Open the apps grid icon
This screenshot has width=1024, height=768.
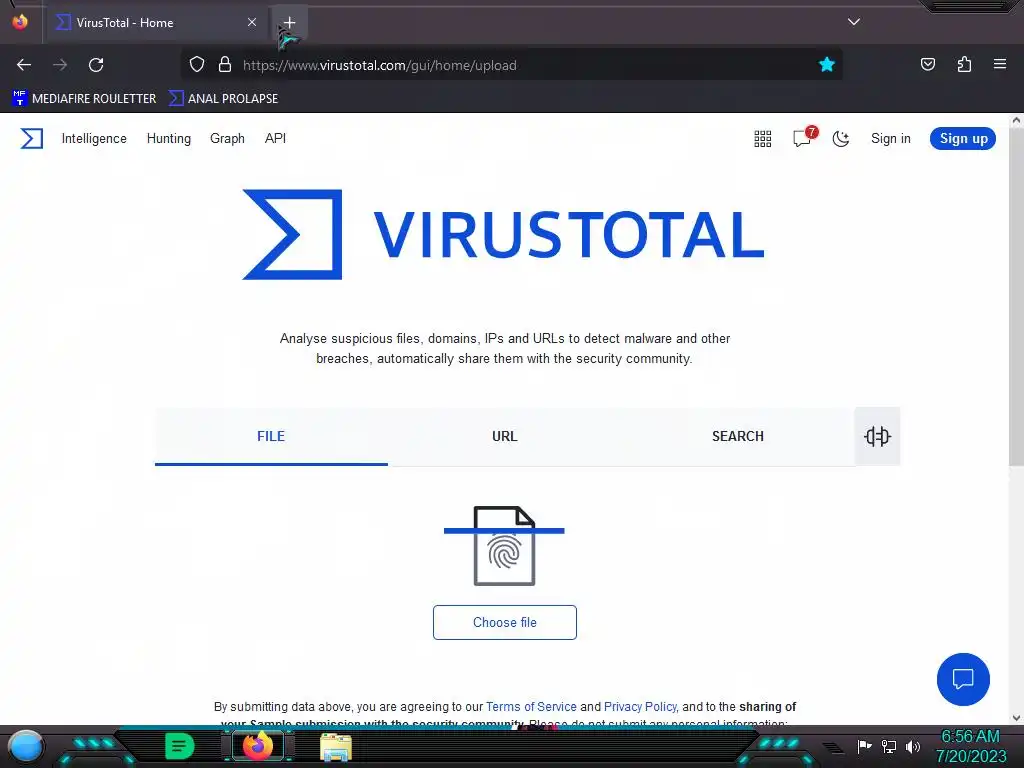762,138
